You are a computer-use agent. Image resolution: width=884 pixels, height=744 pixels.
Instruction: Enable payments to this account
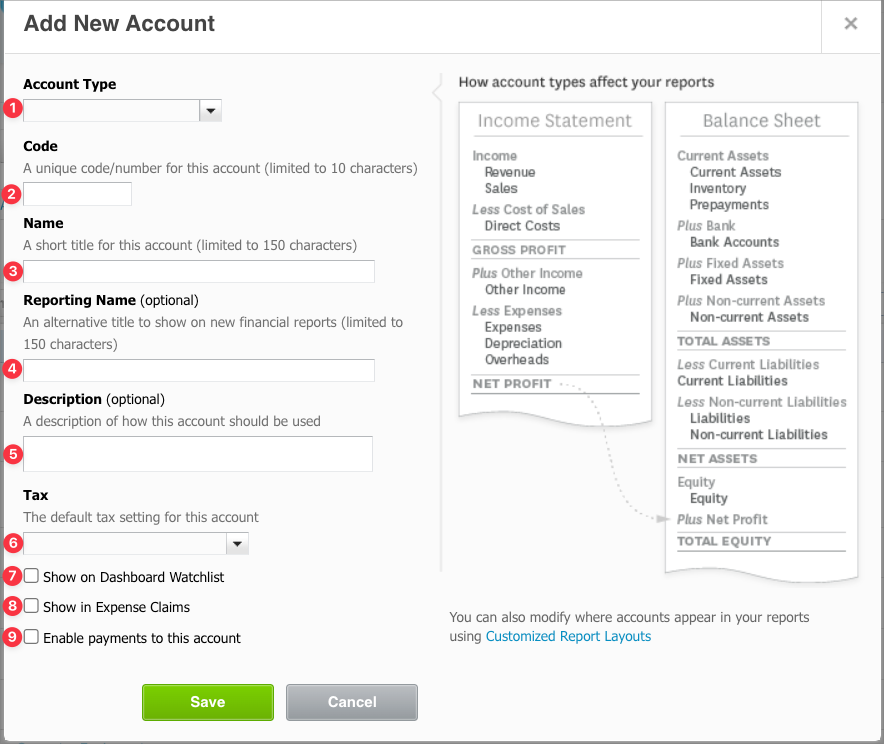pyautogui.click(x=31, y=636)
